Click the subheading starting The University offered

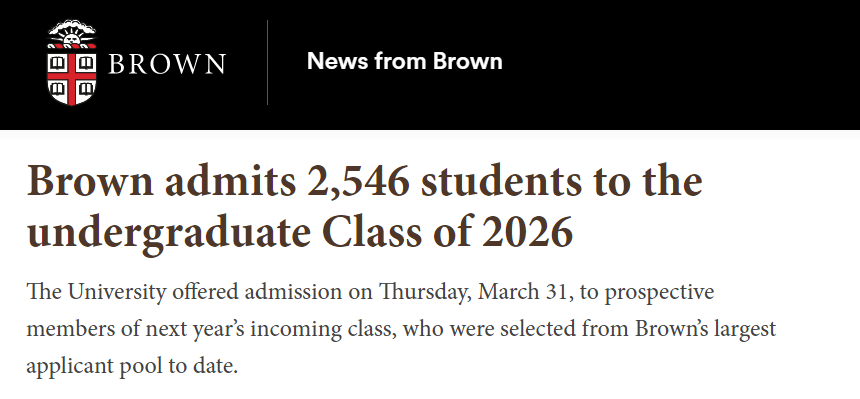[x=401, y=328]
